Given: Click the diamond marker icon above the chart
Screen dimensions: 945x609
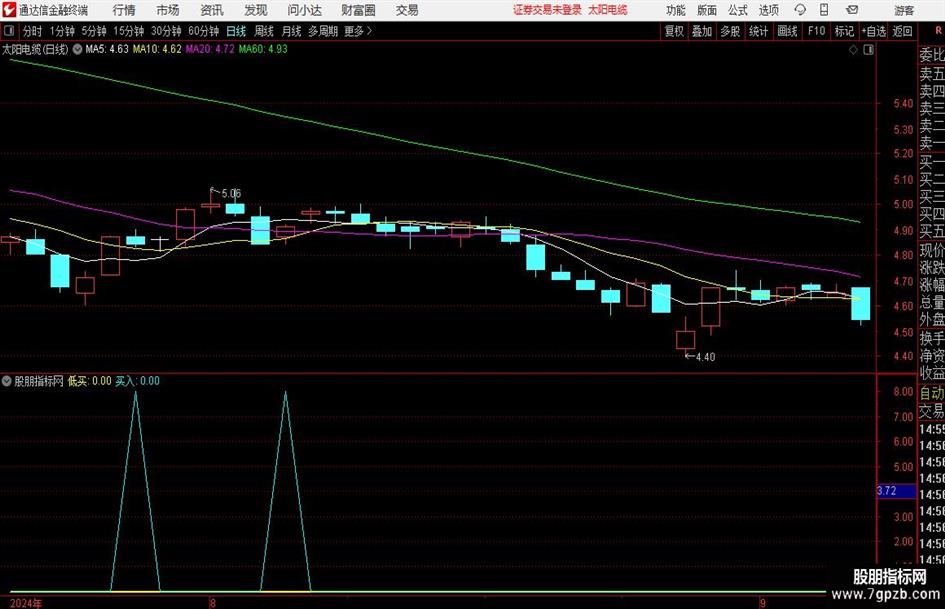Looking at the screenshot, I should 853,50.
